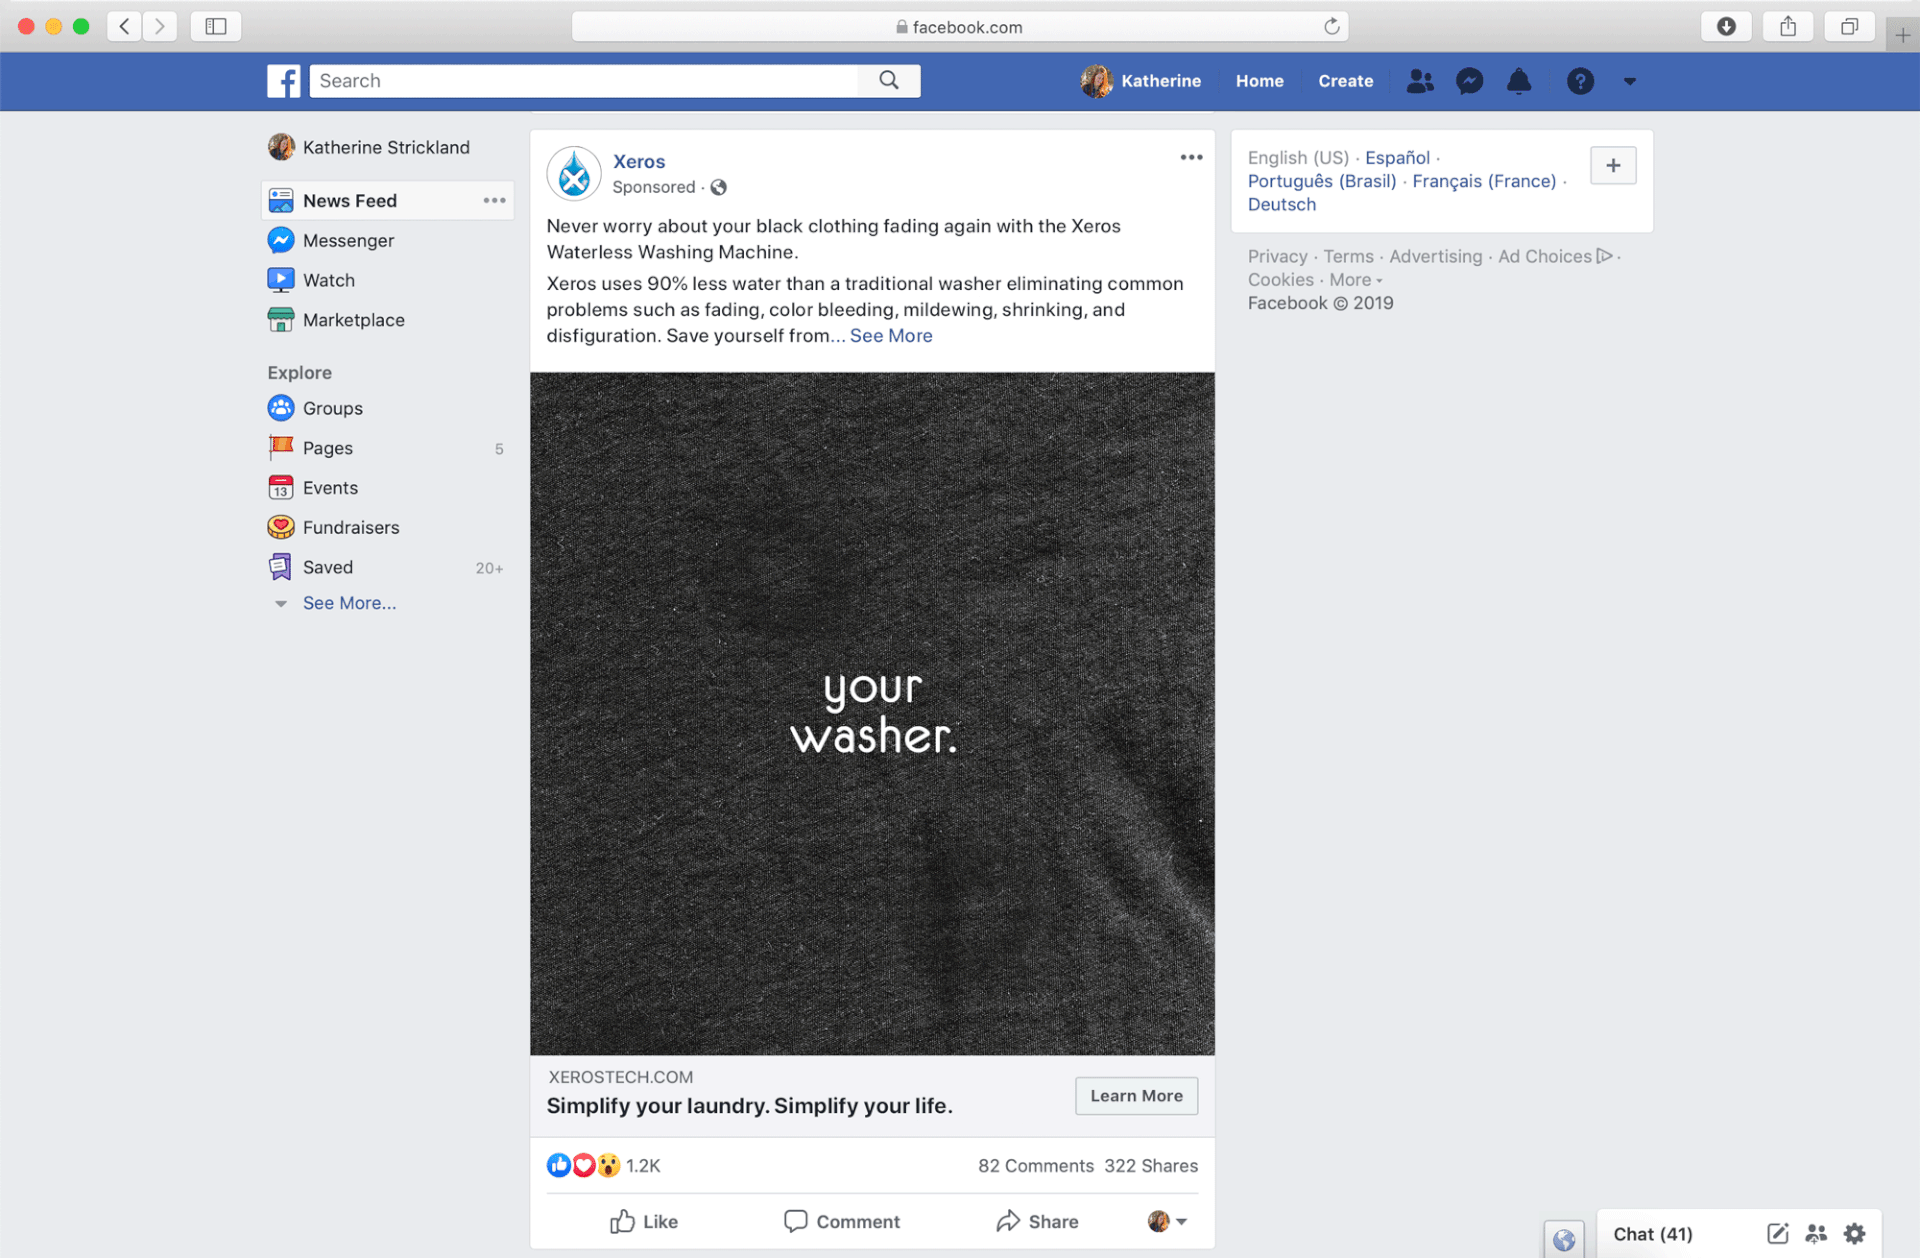Open Xeros post options ellipsis menu
Viewport: 1920px width, 1258px height.
click(1190, 158)
